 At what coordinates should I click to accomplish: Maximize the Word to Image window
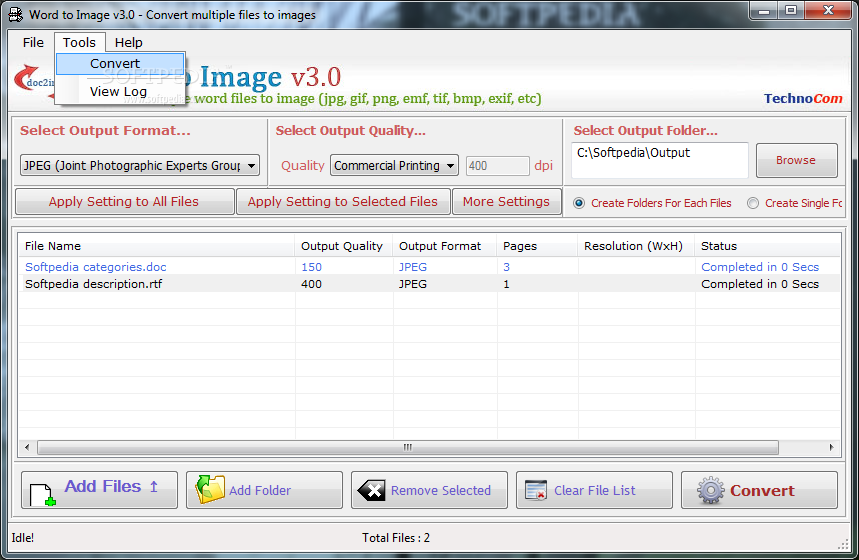[x=791, y=11]
